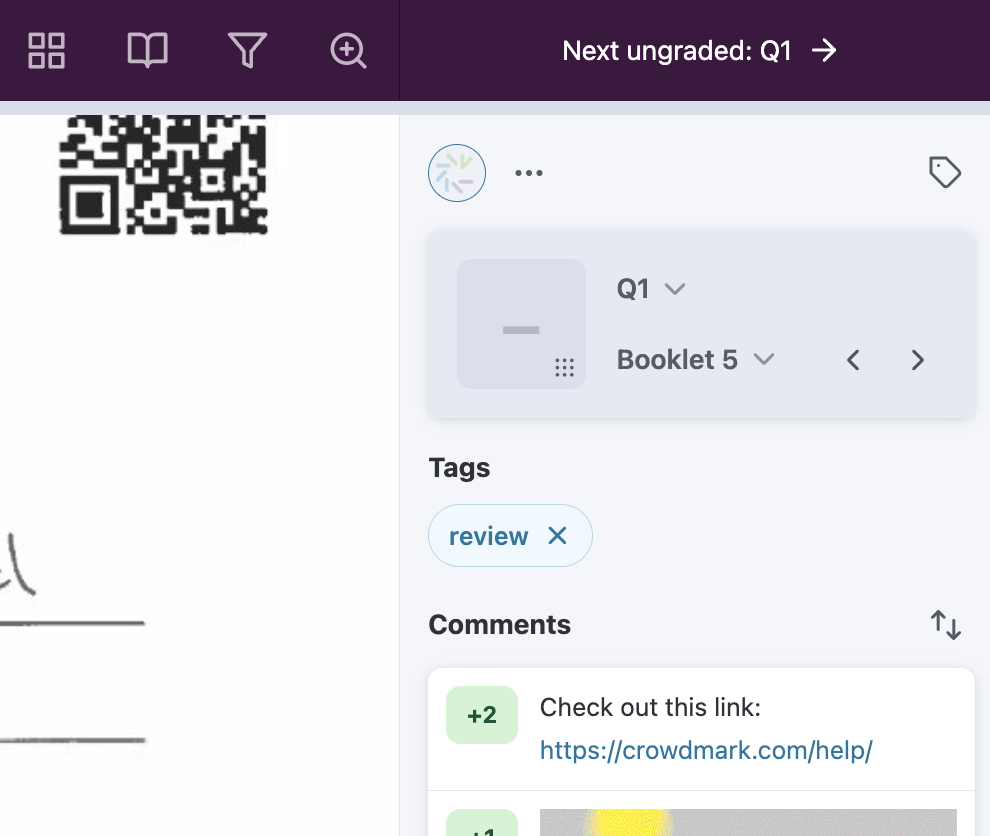
Task: Select the review tag chip
Action: (x=488, y=536)
